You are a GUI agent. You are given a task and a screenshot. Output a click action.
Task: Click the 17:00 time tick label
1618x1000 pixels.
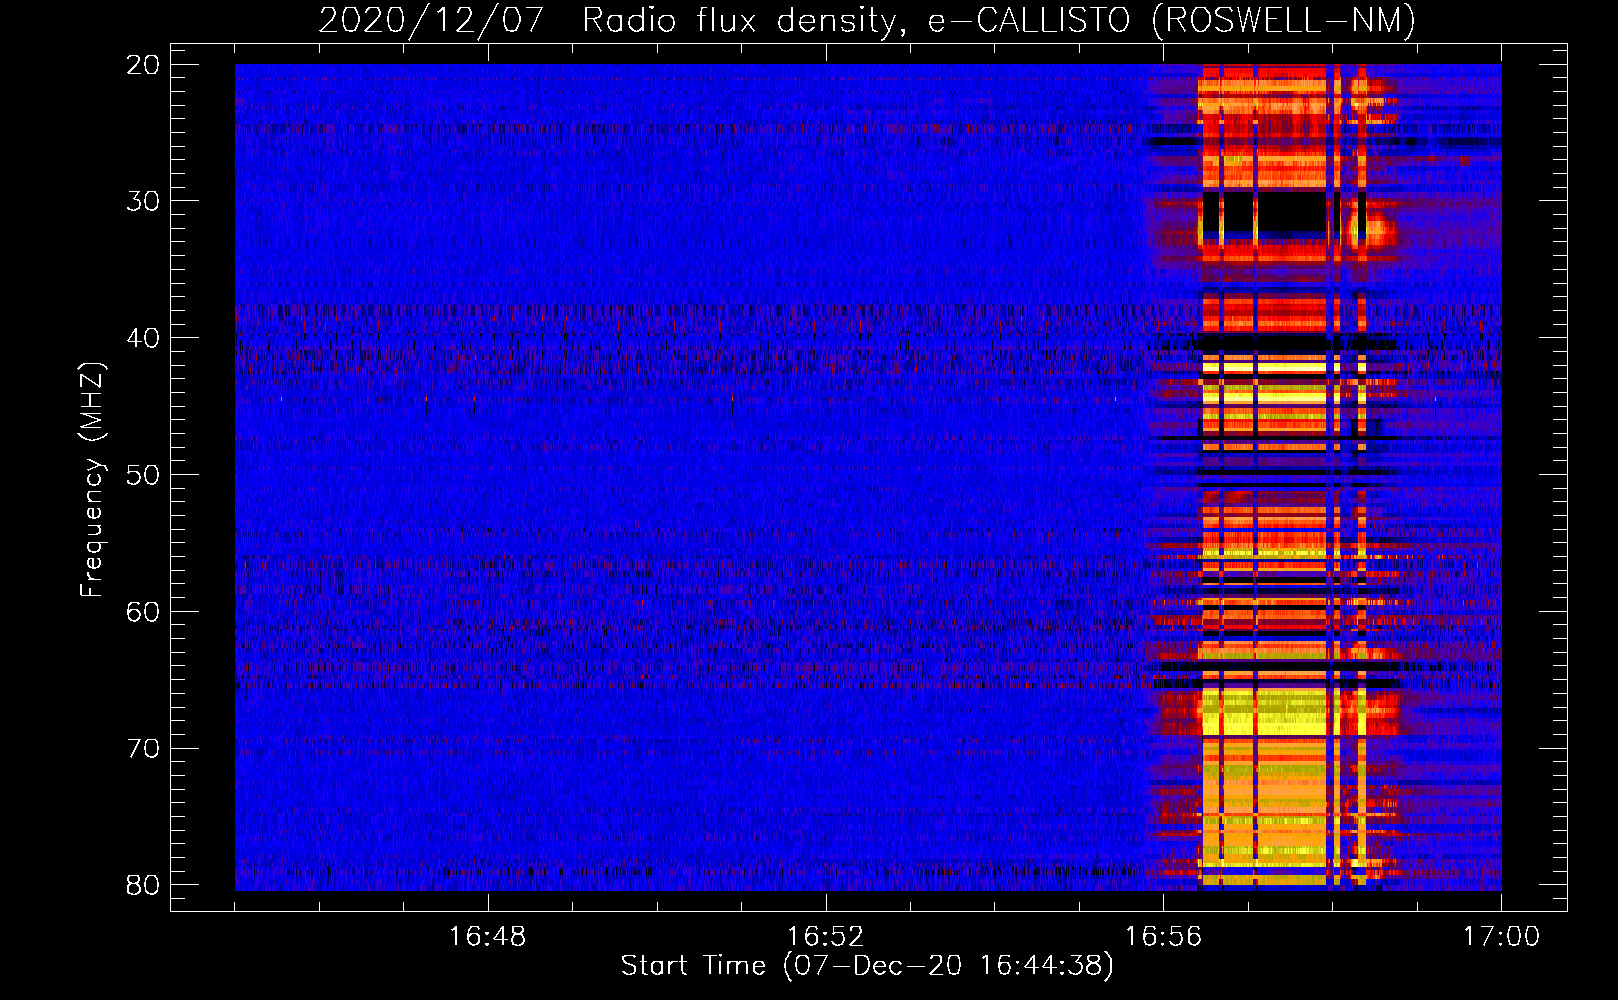tap(1501, 937)
